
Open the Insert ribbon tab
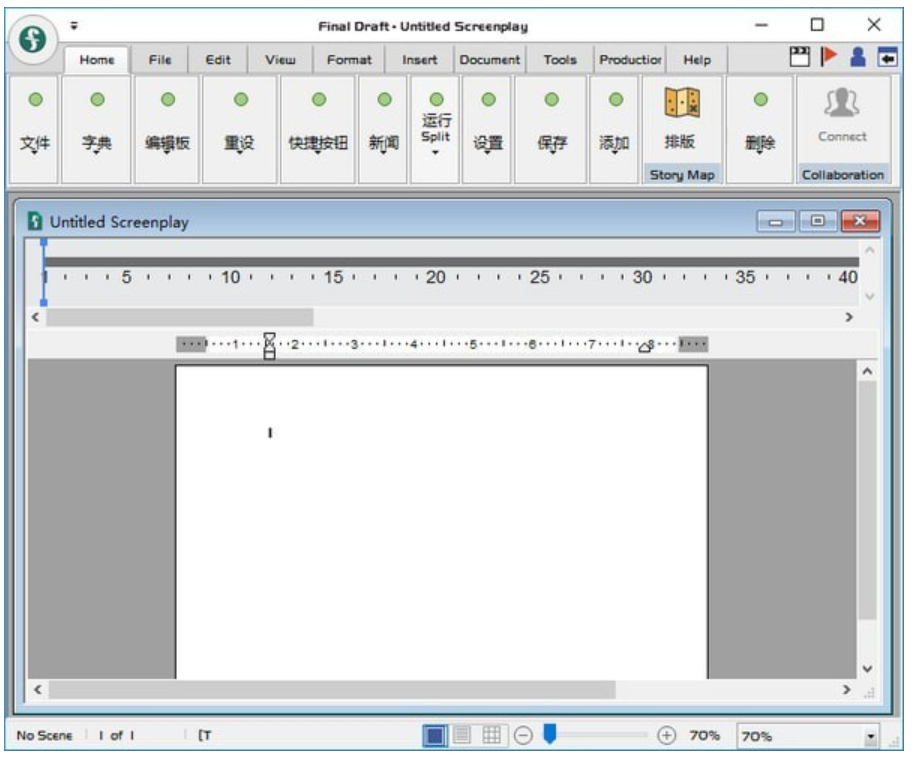click(x=419, y=60)
